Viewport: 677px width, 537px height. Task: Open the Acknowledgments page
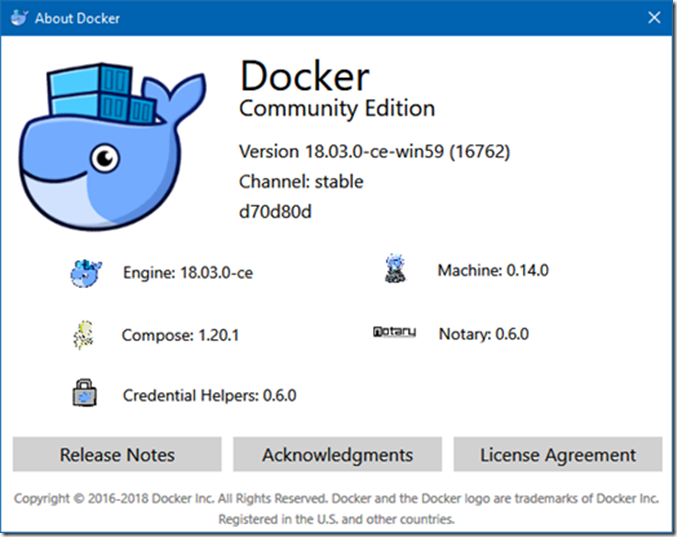[x=337, y=455]
